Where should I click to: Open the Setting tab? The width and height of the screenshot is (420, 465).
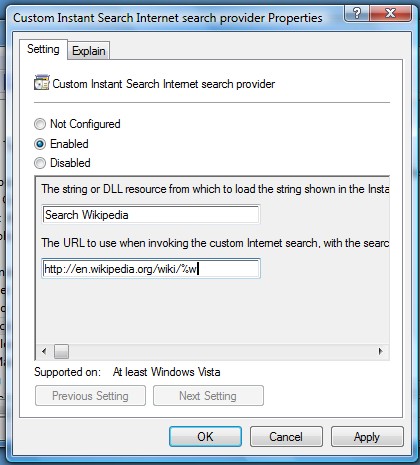pos(43,49)
